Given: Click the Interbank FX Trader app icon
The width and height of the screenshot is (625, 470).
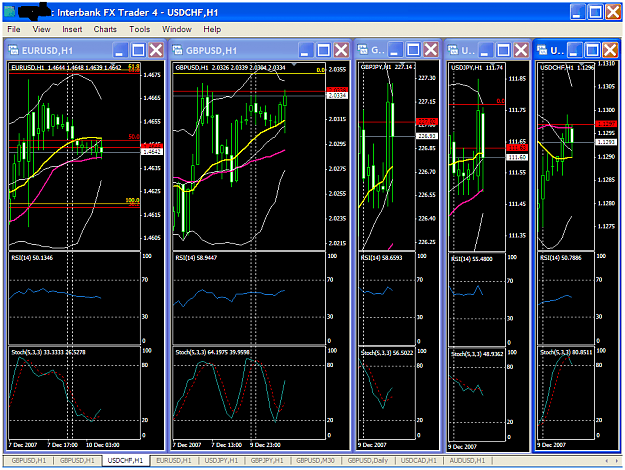Looking at the screenshot, I should 10,12.
